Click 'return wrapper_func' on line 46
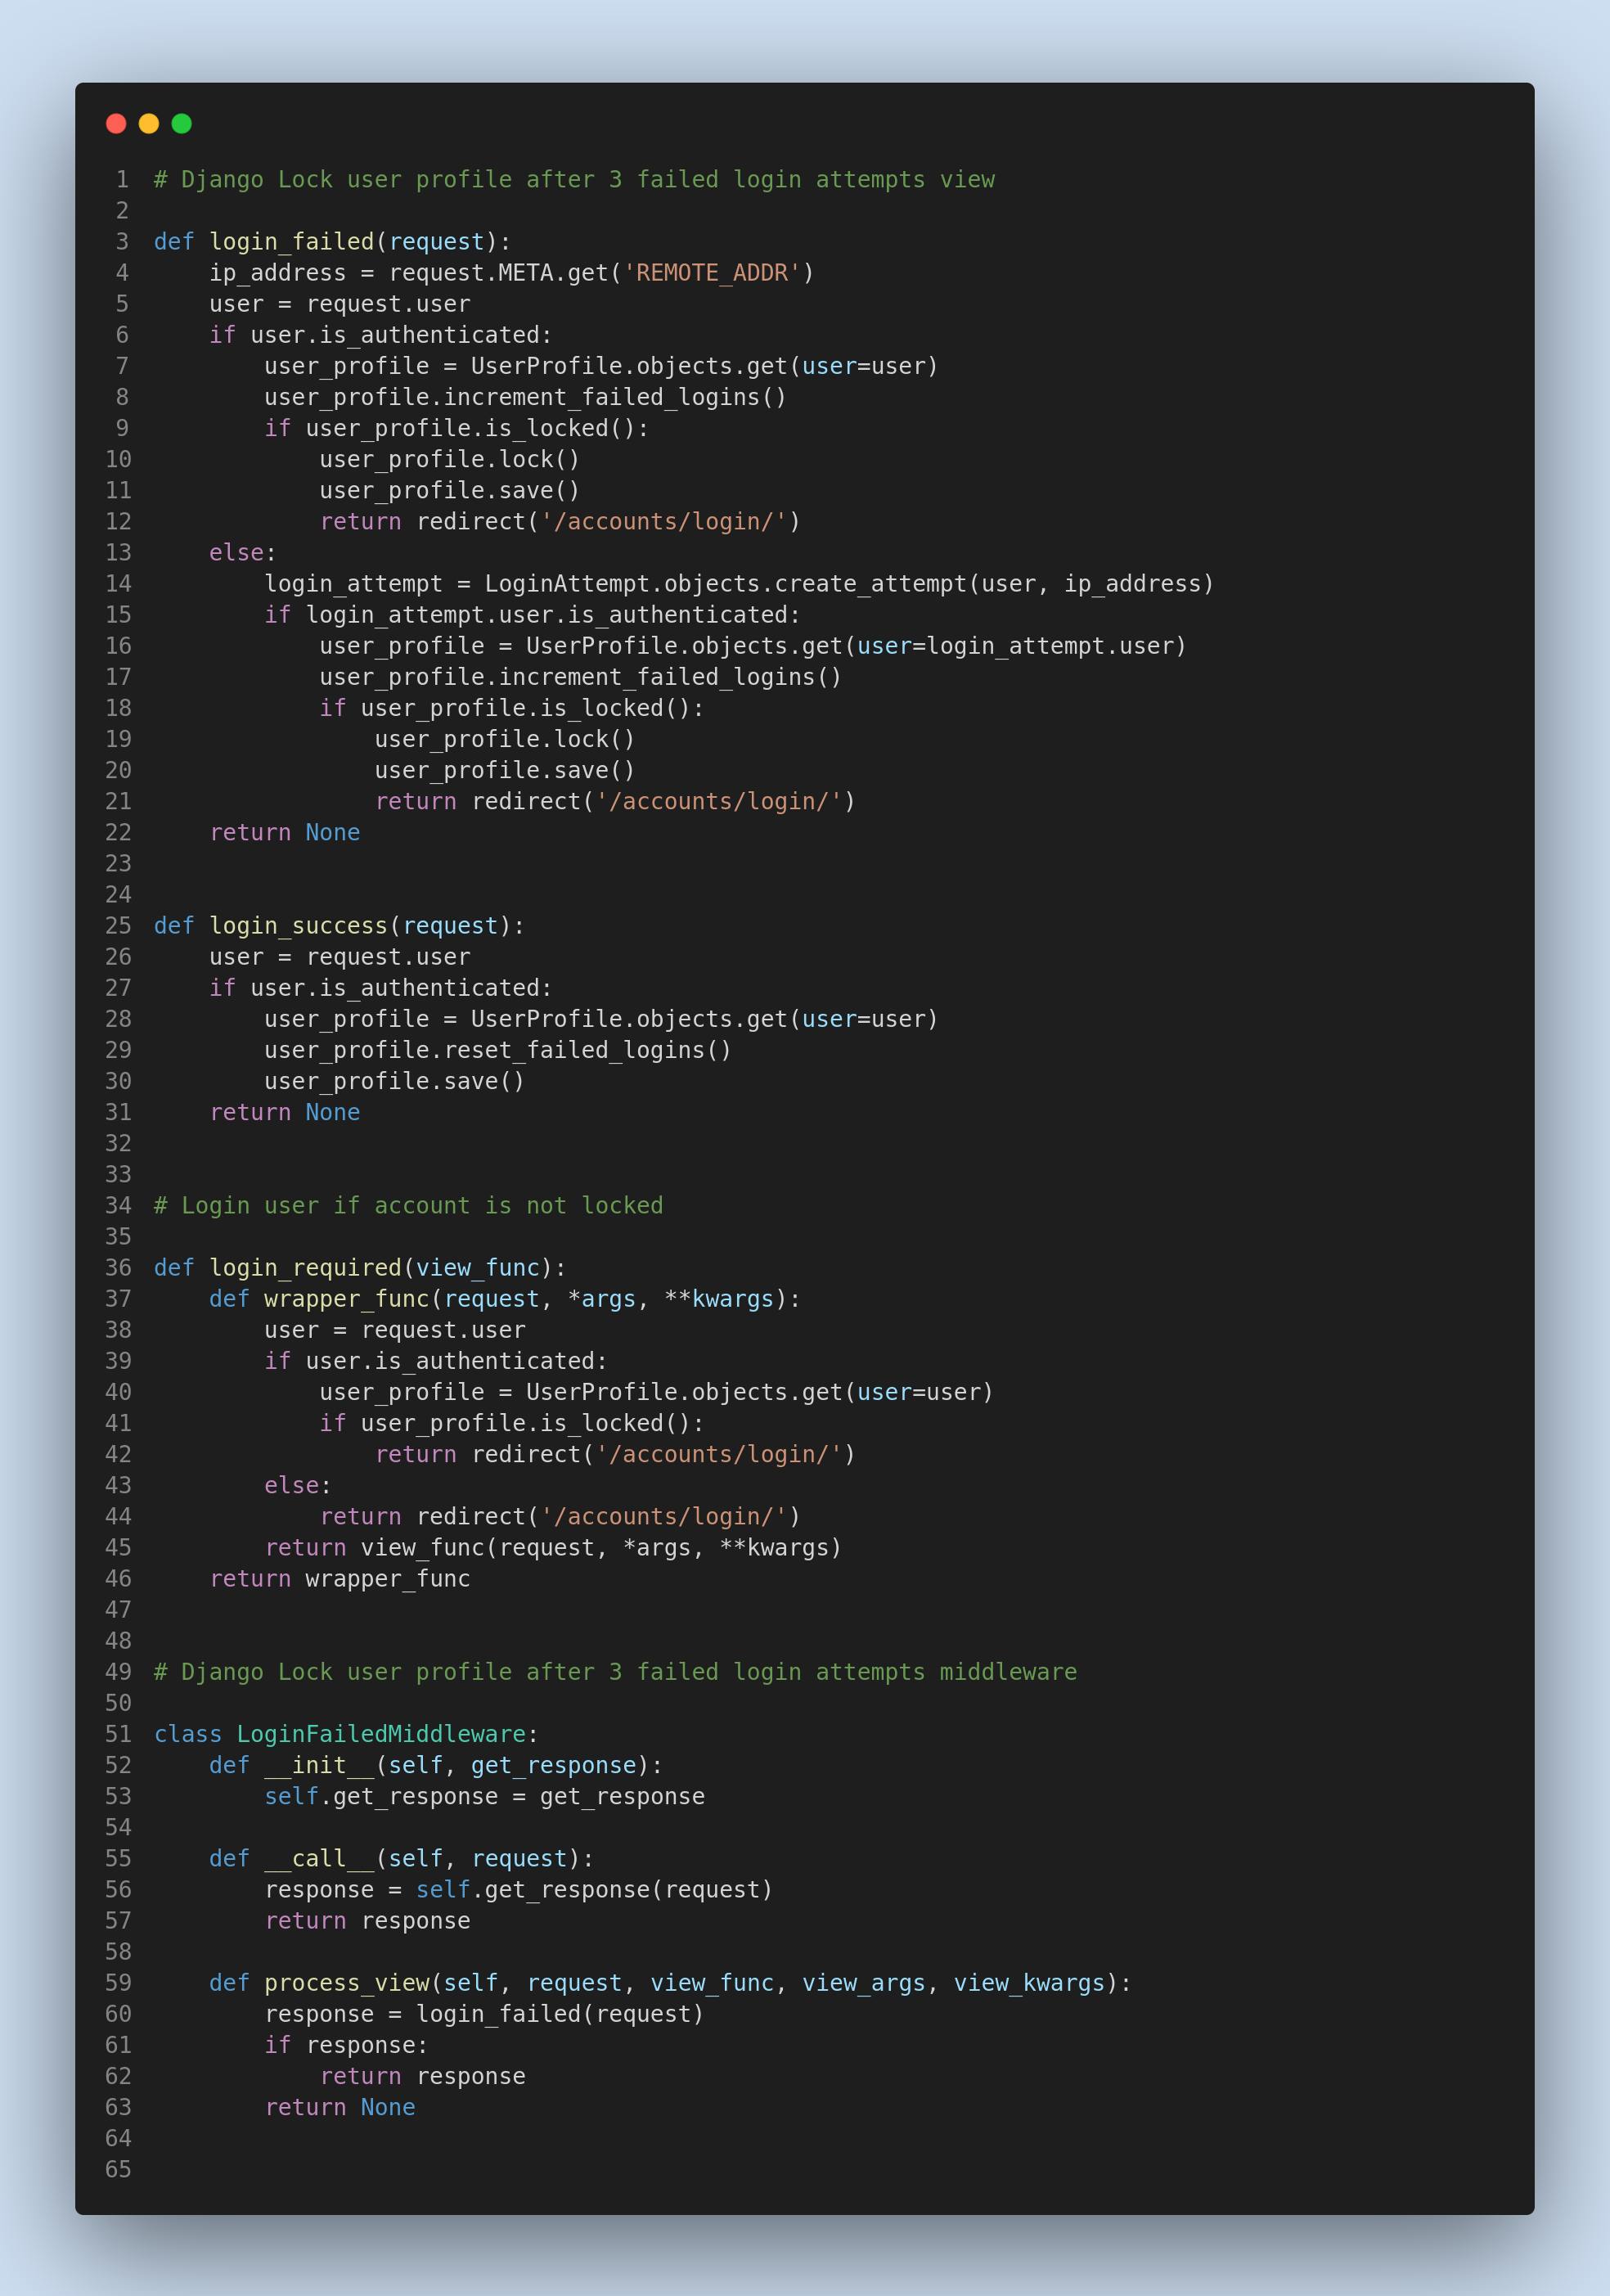The image size is (1610, 2296). coord(340,1579)
